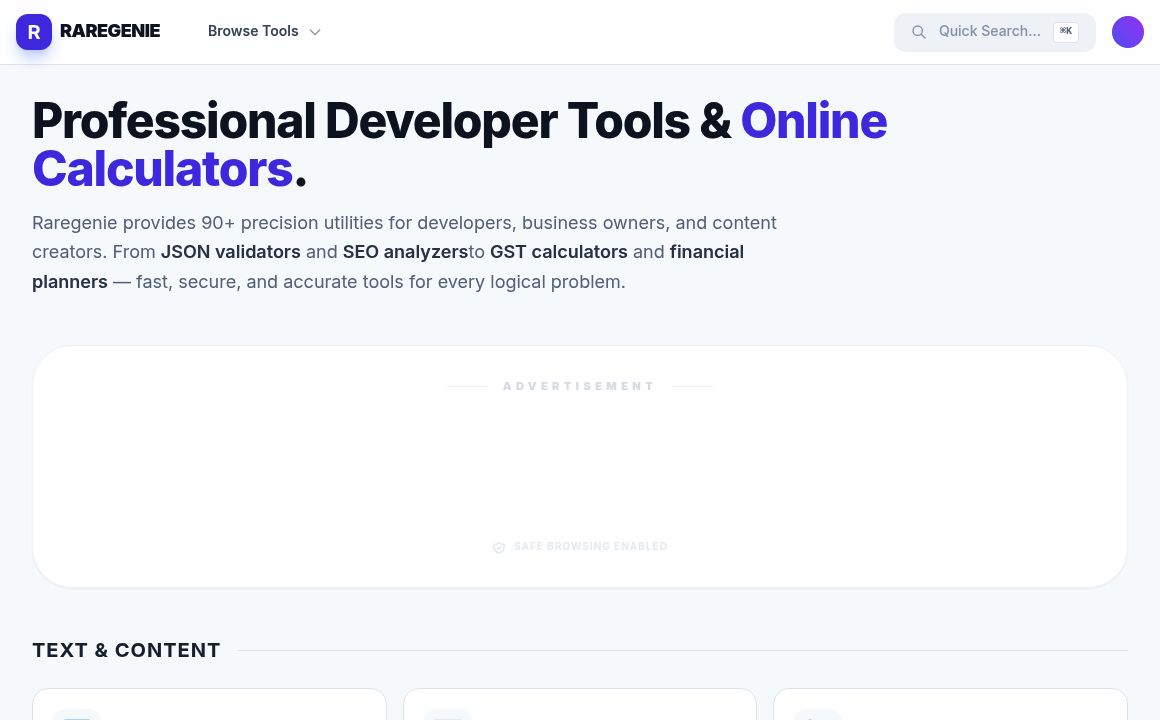Screen dimensions: 1160x720
Task: Open the purple user avatar circle
Action: click(1127, 32)
